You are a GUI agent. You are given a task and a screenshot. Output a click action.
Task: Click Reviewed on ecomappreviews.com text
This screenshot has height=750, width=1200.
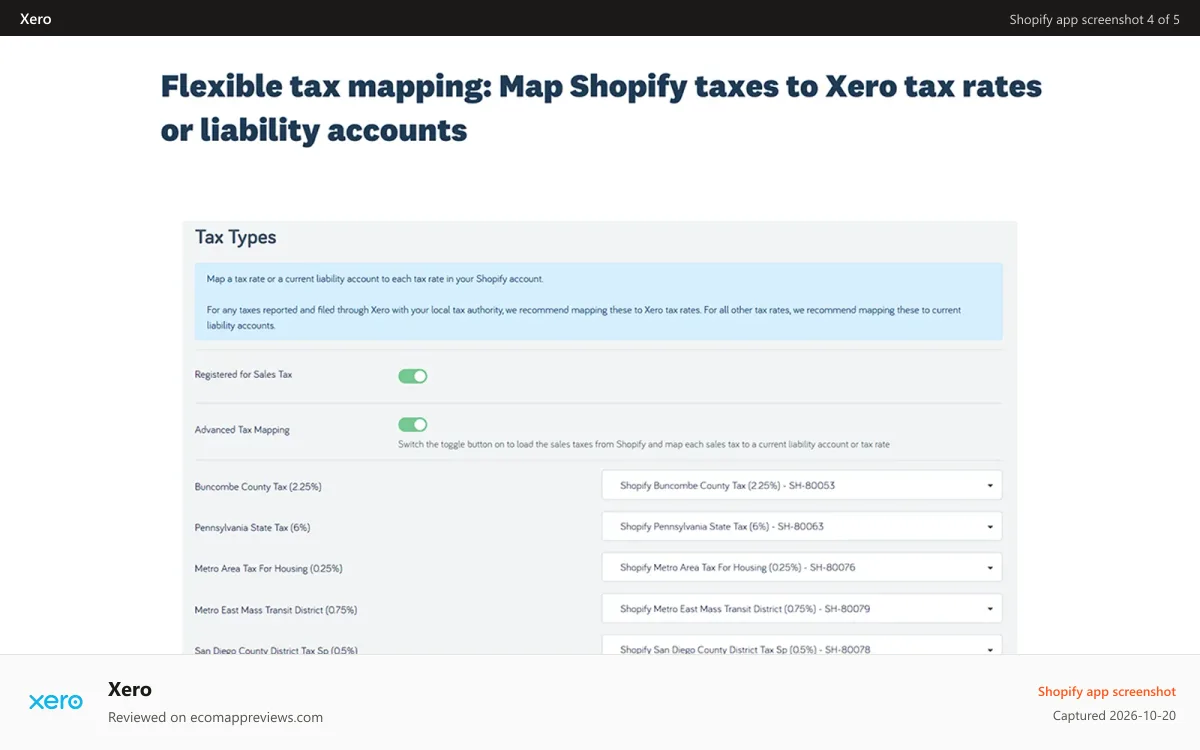(x=215, y=717)
